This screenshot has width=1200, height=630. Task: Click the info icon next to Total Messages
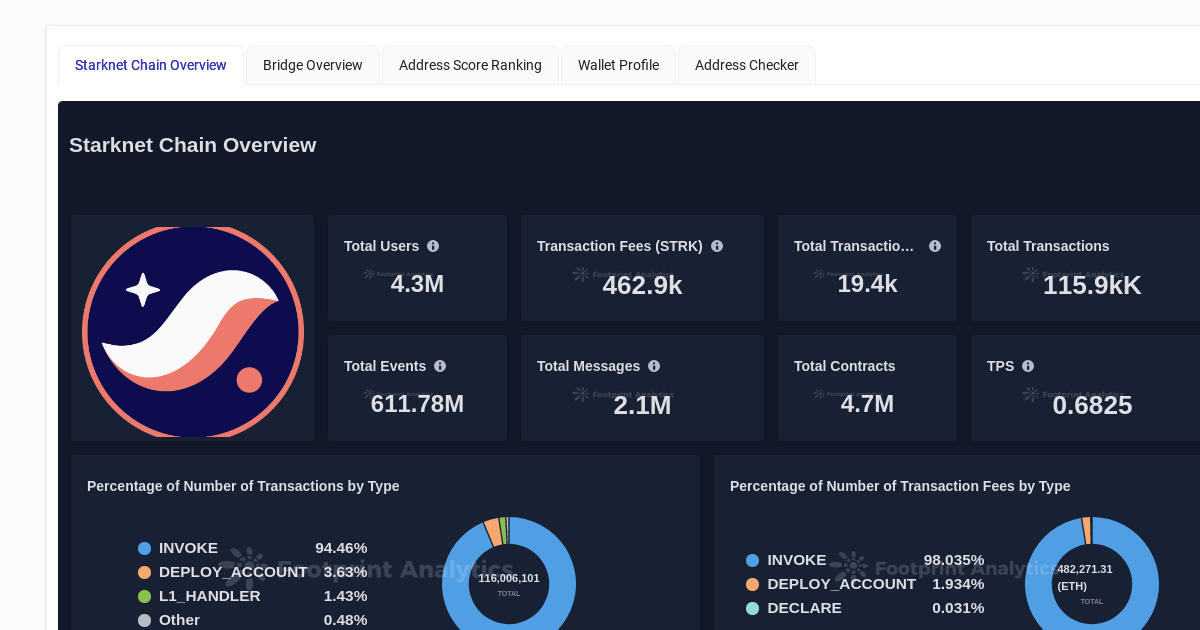[x=654, y=366]
